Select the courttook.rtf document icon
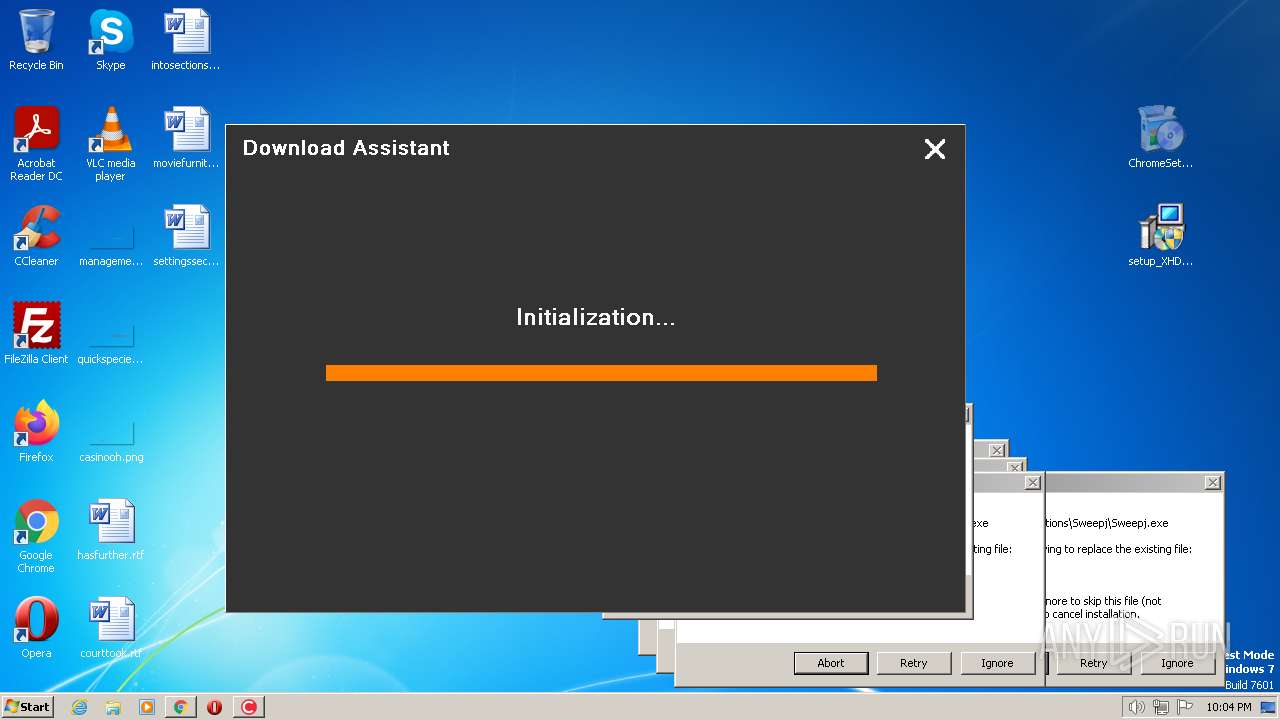 pyautogui.click(x=110, y=628)
